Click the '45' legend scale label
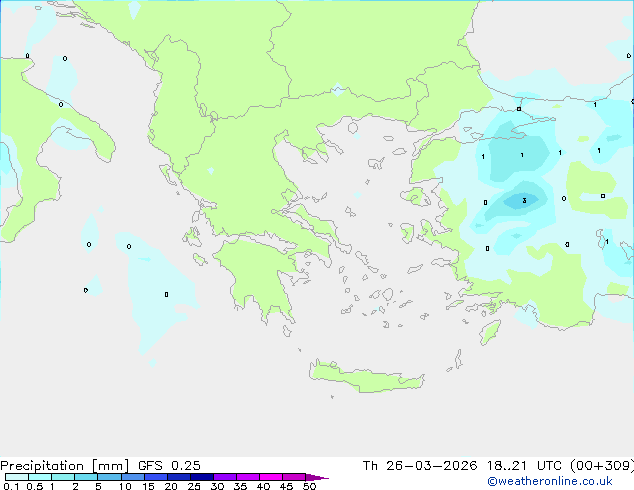The height and width of the screenshot is (490, 634). pos(286,486)
